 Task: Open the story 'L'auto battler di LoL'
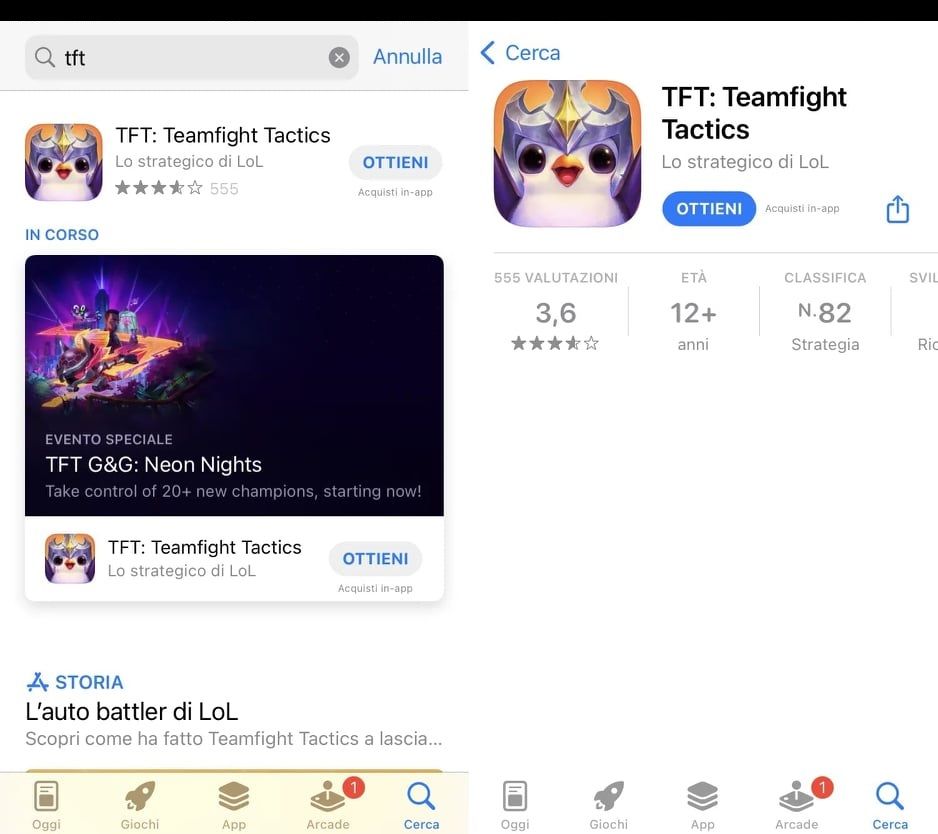point(132,711)
